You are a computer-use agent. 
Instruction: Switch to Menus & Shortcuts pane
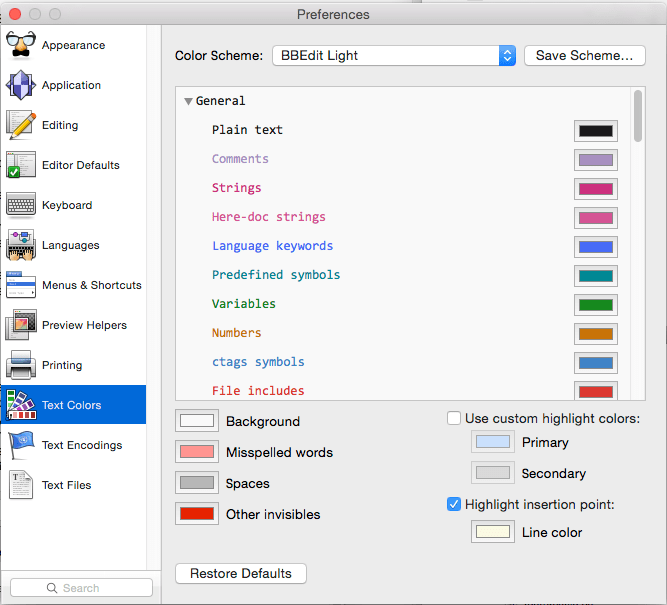tap(91, 286)
